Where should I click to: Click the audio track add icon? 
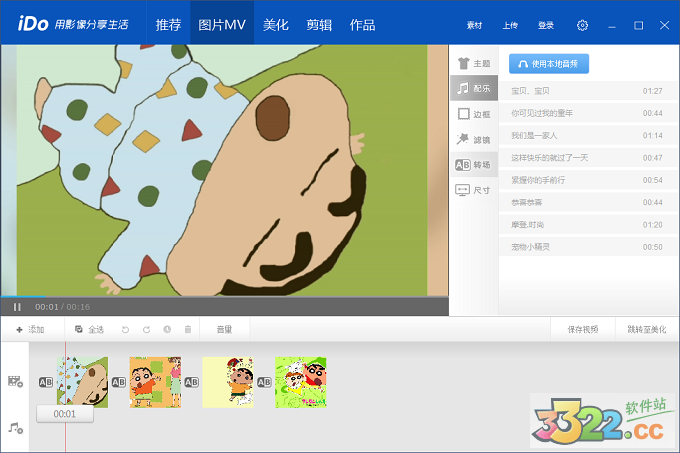coord(15,427)
